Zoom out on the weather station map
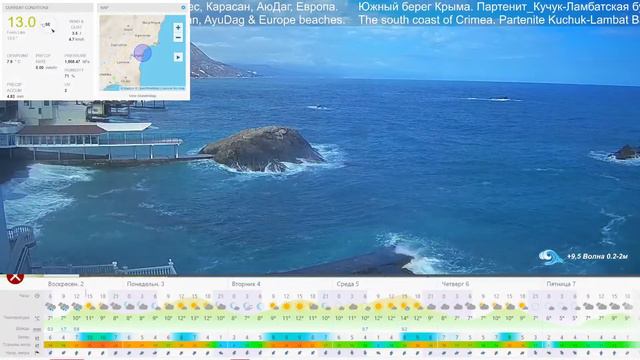Screen dimensions: 640x360 coord(178,38)
